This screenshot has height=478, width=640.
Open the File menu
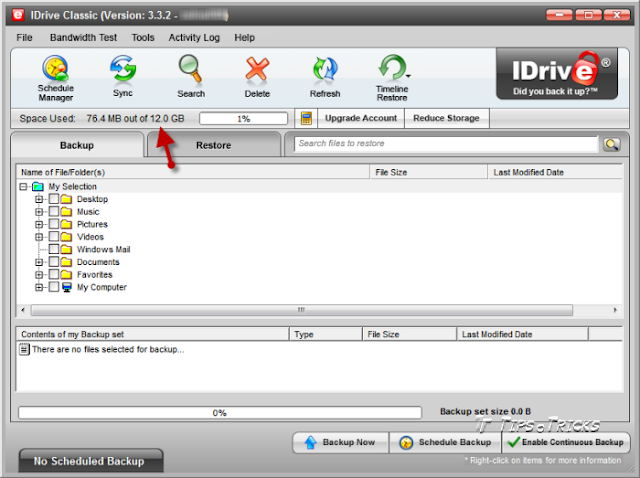(24, 38)
